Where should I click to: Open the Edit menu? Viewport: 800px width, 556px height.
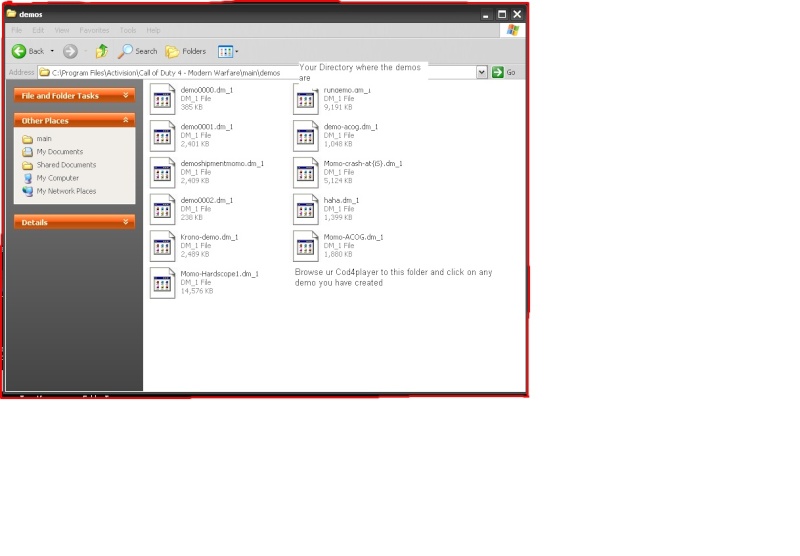38,30
